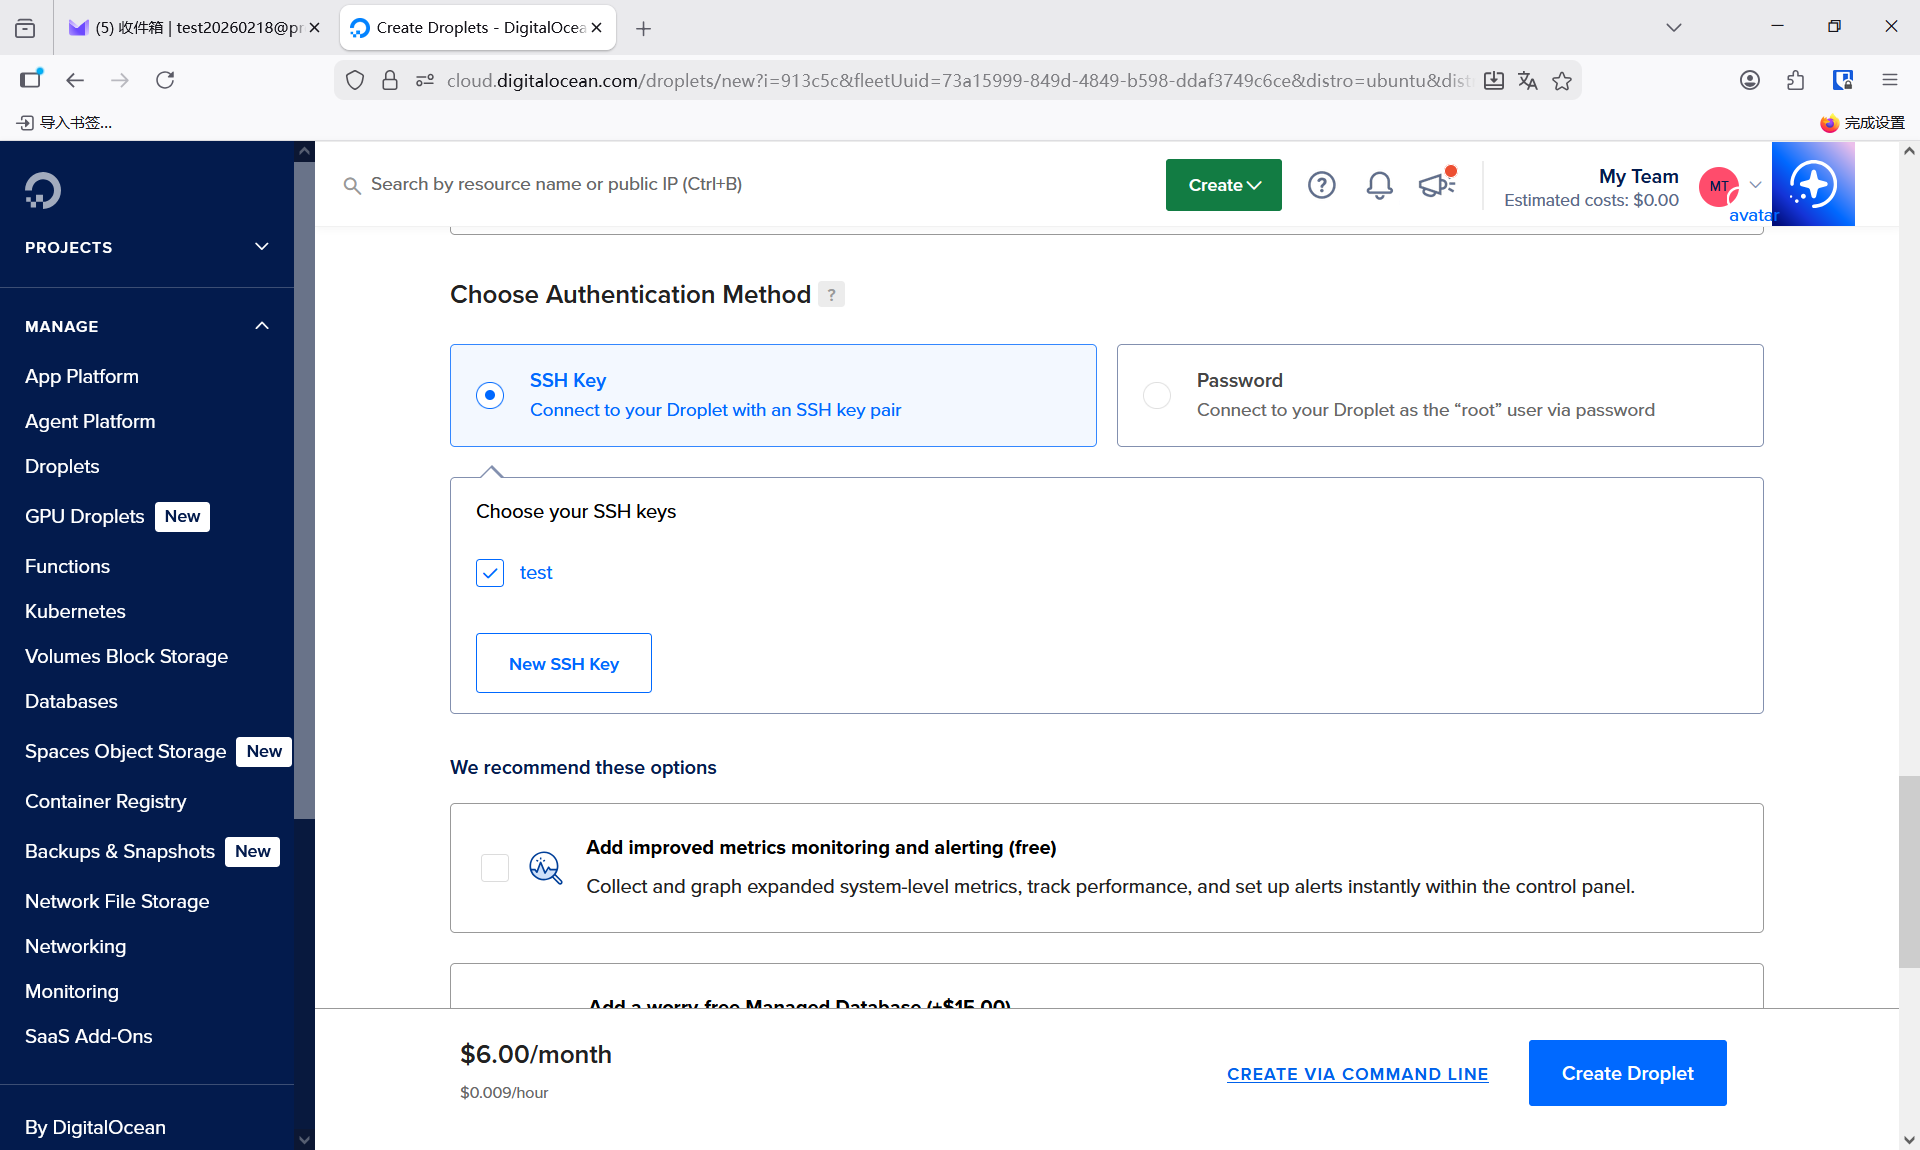Screen dimensions: 1920x1150
Task: Open the site permissions icon in address bar
Action: coord(425,80)
